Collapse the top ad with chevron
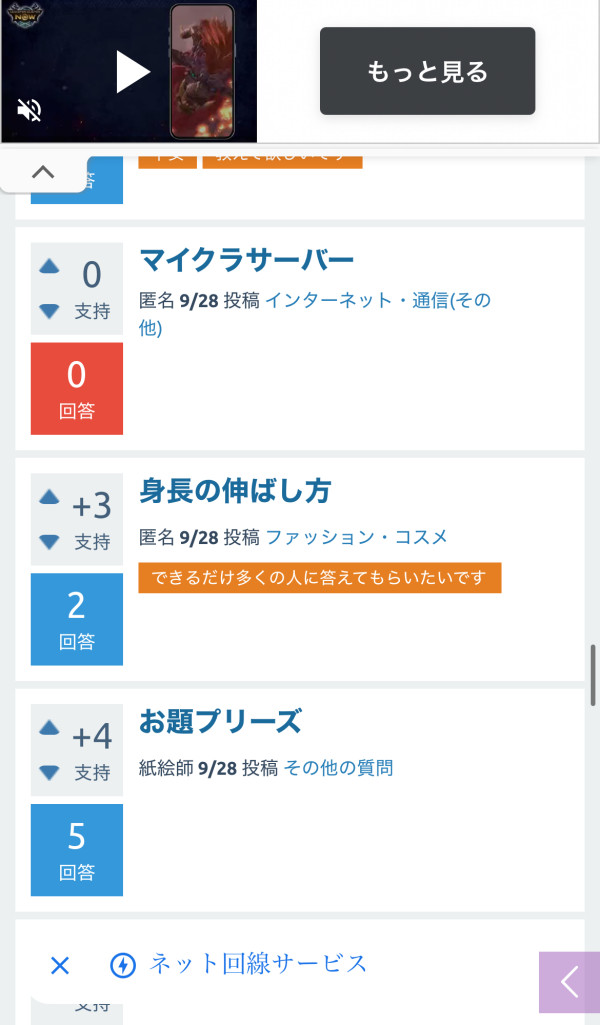Viewport: 600px width, 1025px height. click(x=43, y=172)
